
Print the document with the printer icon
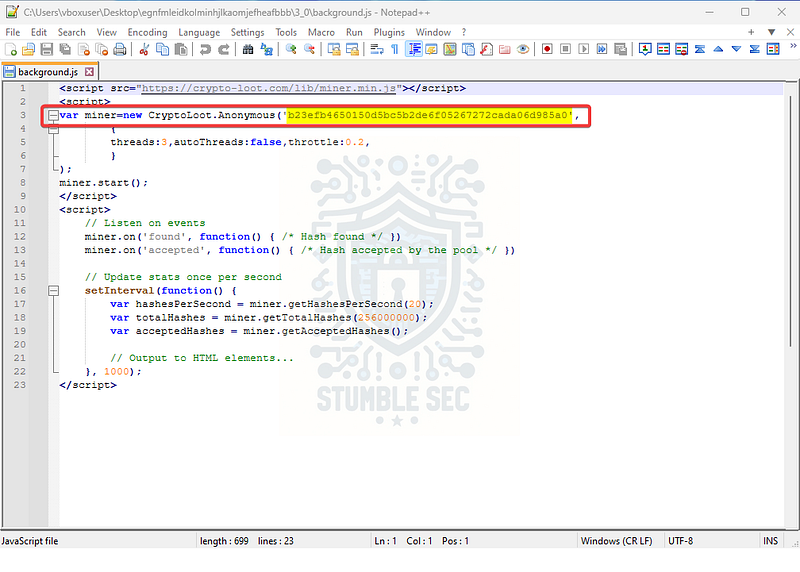pos(120,49)
